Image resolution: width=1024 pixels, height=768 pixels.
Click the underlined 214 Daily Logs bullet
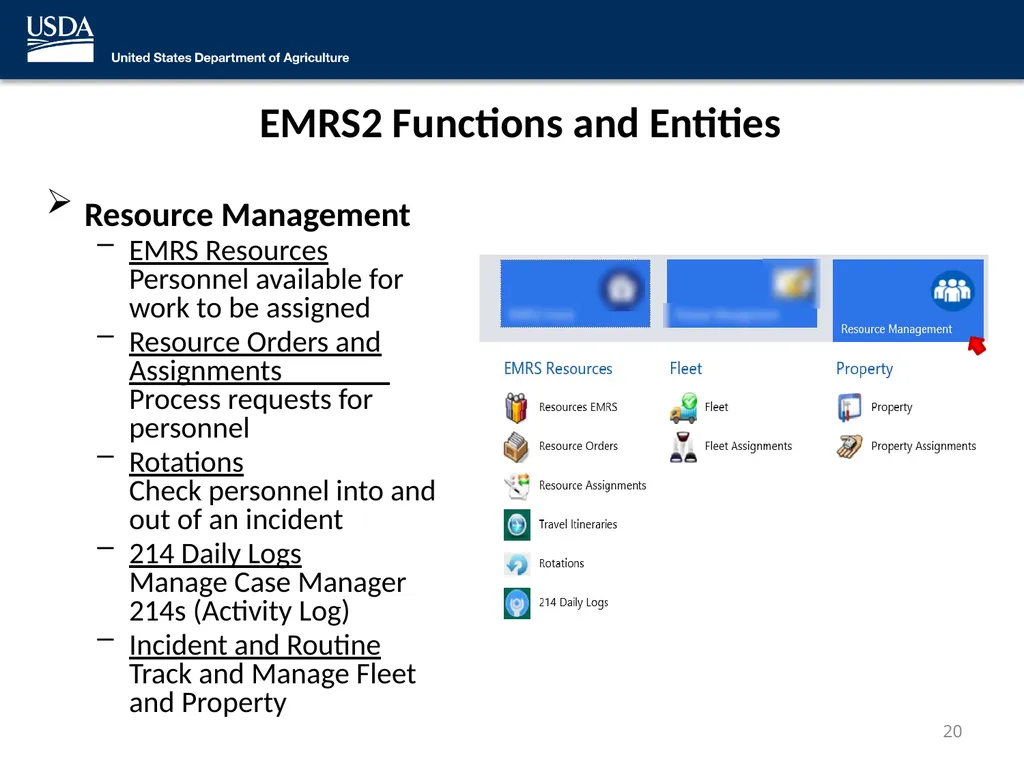point(215,554)
